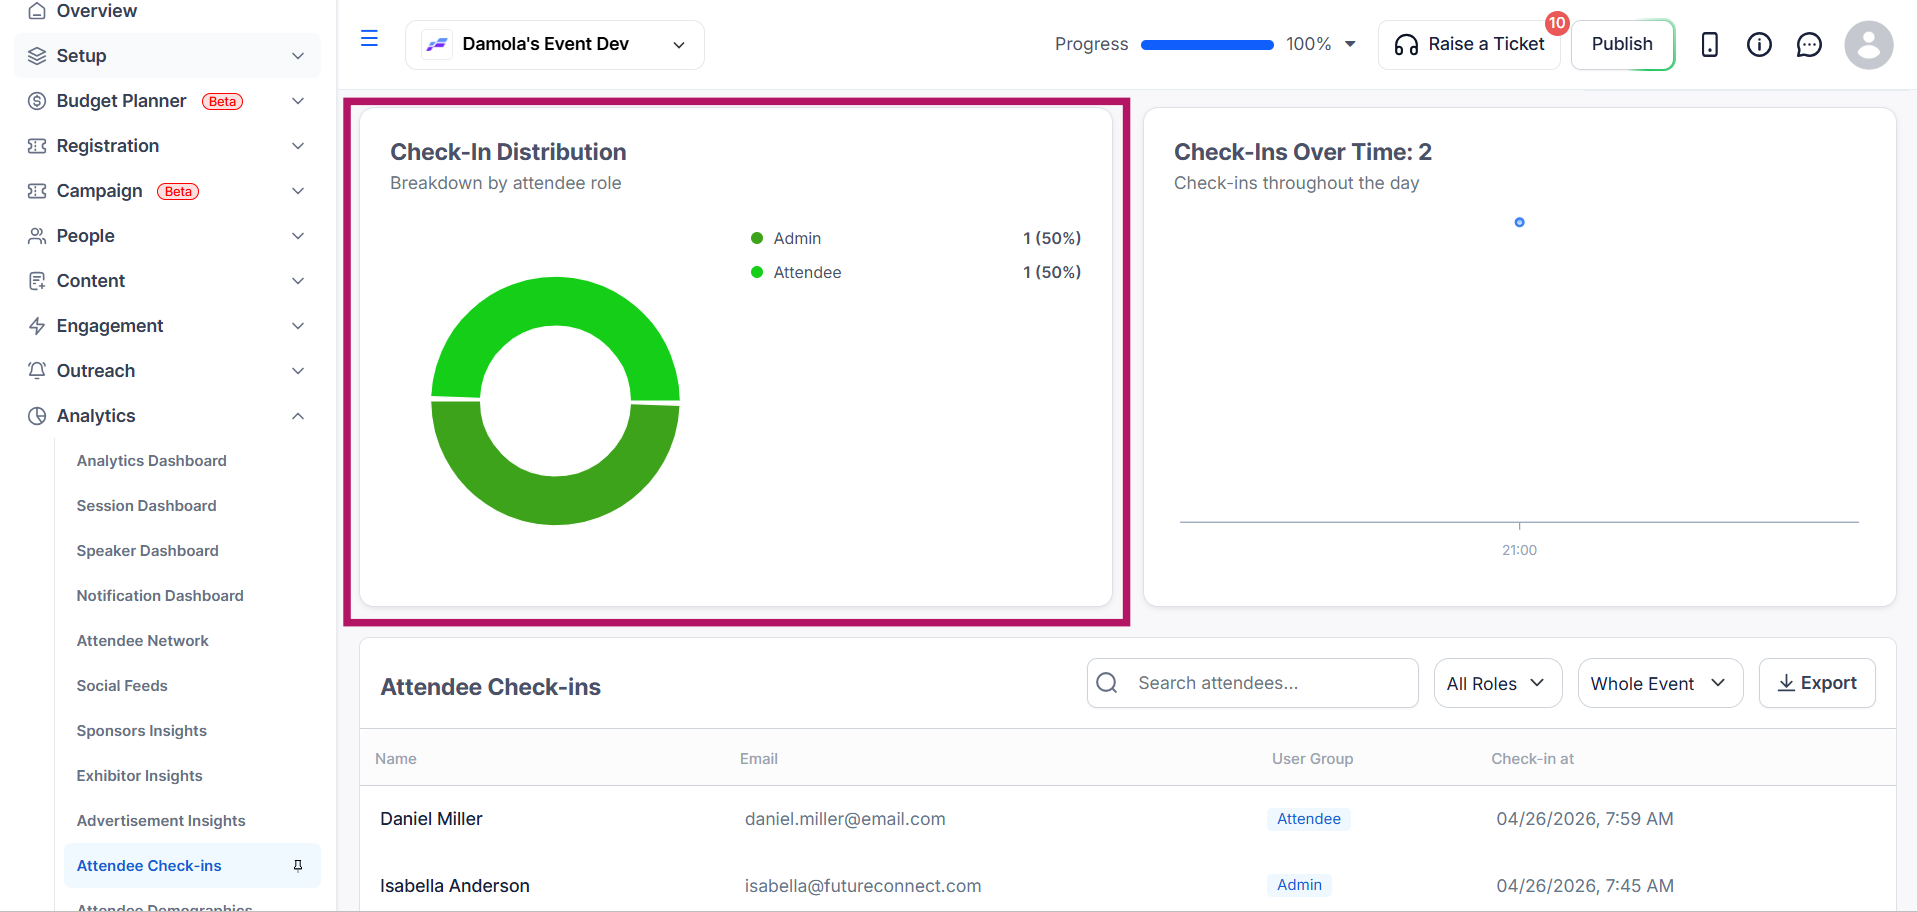Open Damola's Event Dev selector
The height and width of the screenshot is (912, 1917).
tap(554, 45)
